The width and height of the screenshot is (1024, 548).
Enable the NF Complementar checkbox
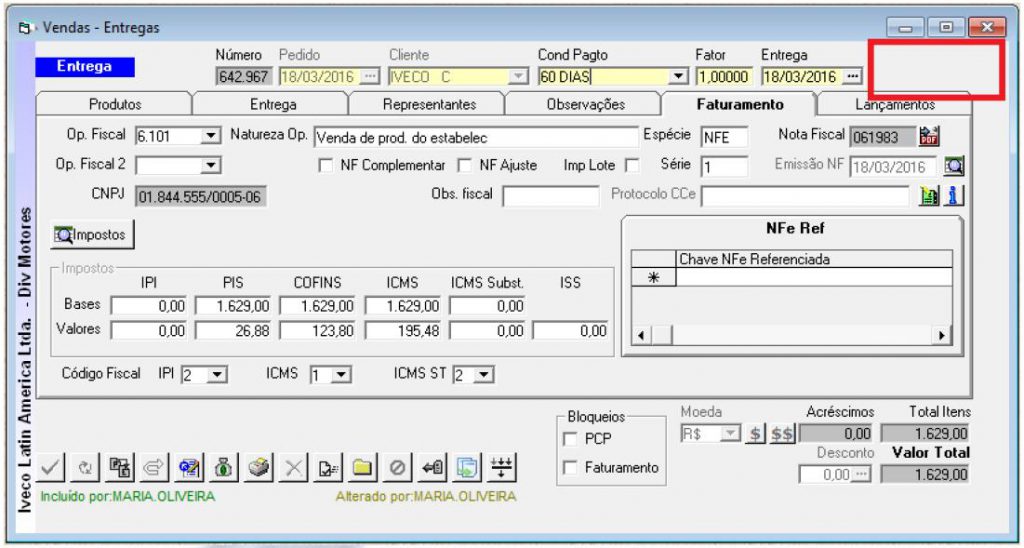pos(324,166)
